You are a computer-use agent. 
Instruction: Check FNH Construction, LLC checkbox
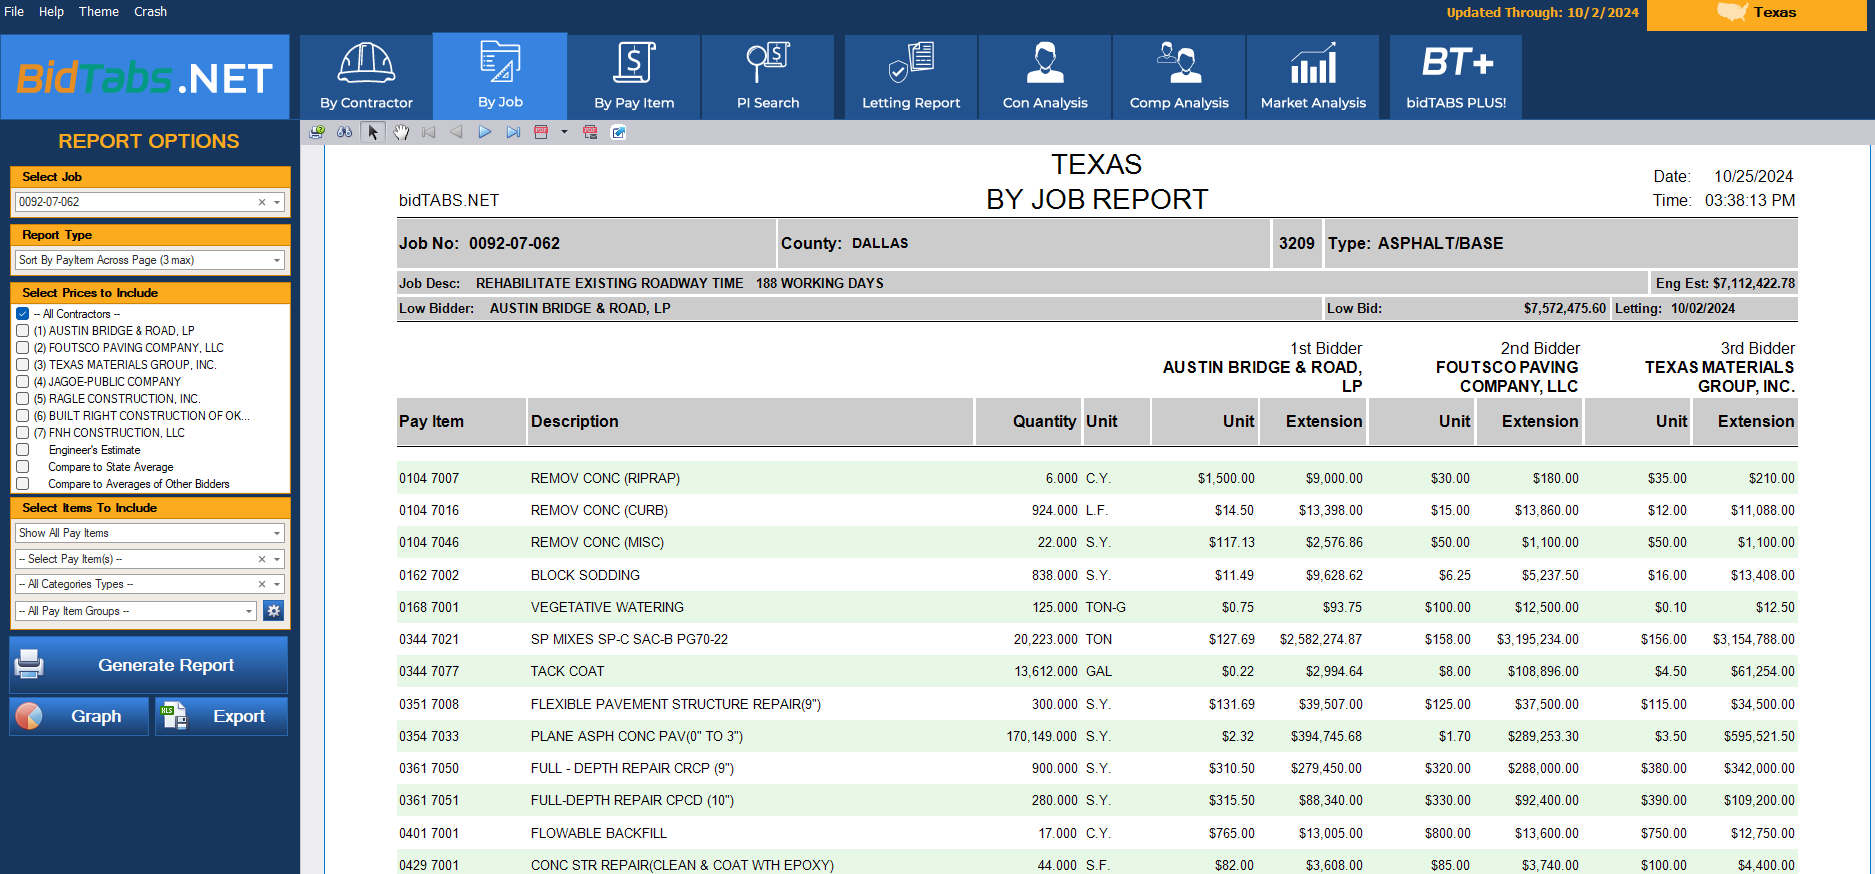pos(22,433)
